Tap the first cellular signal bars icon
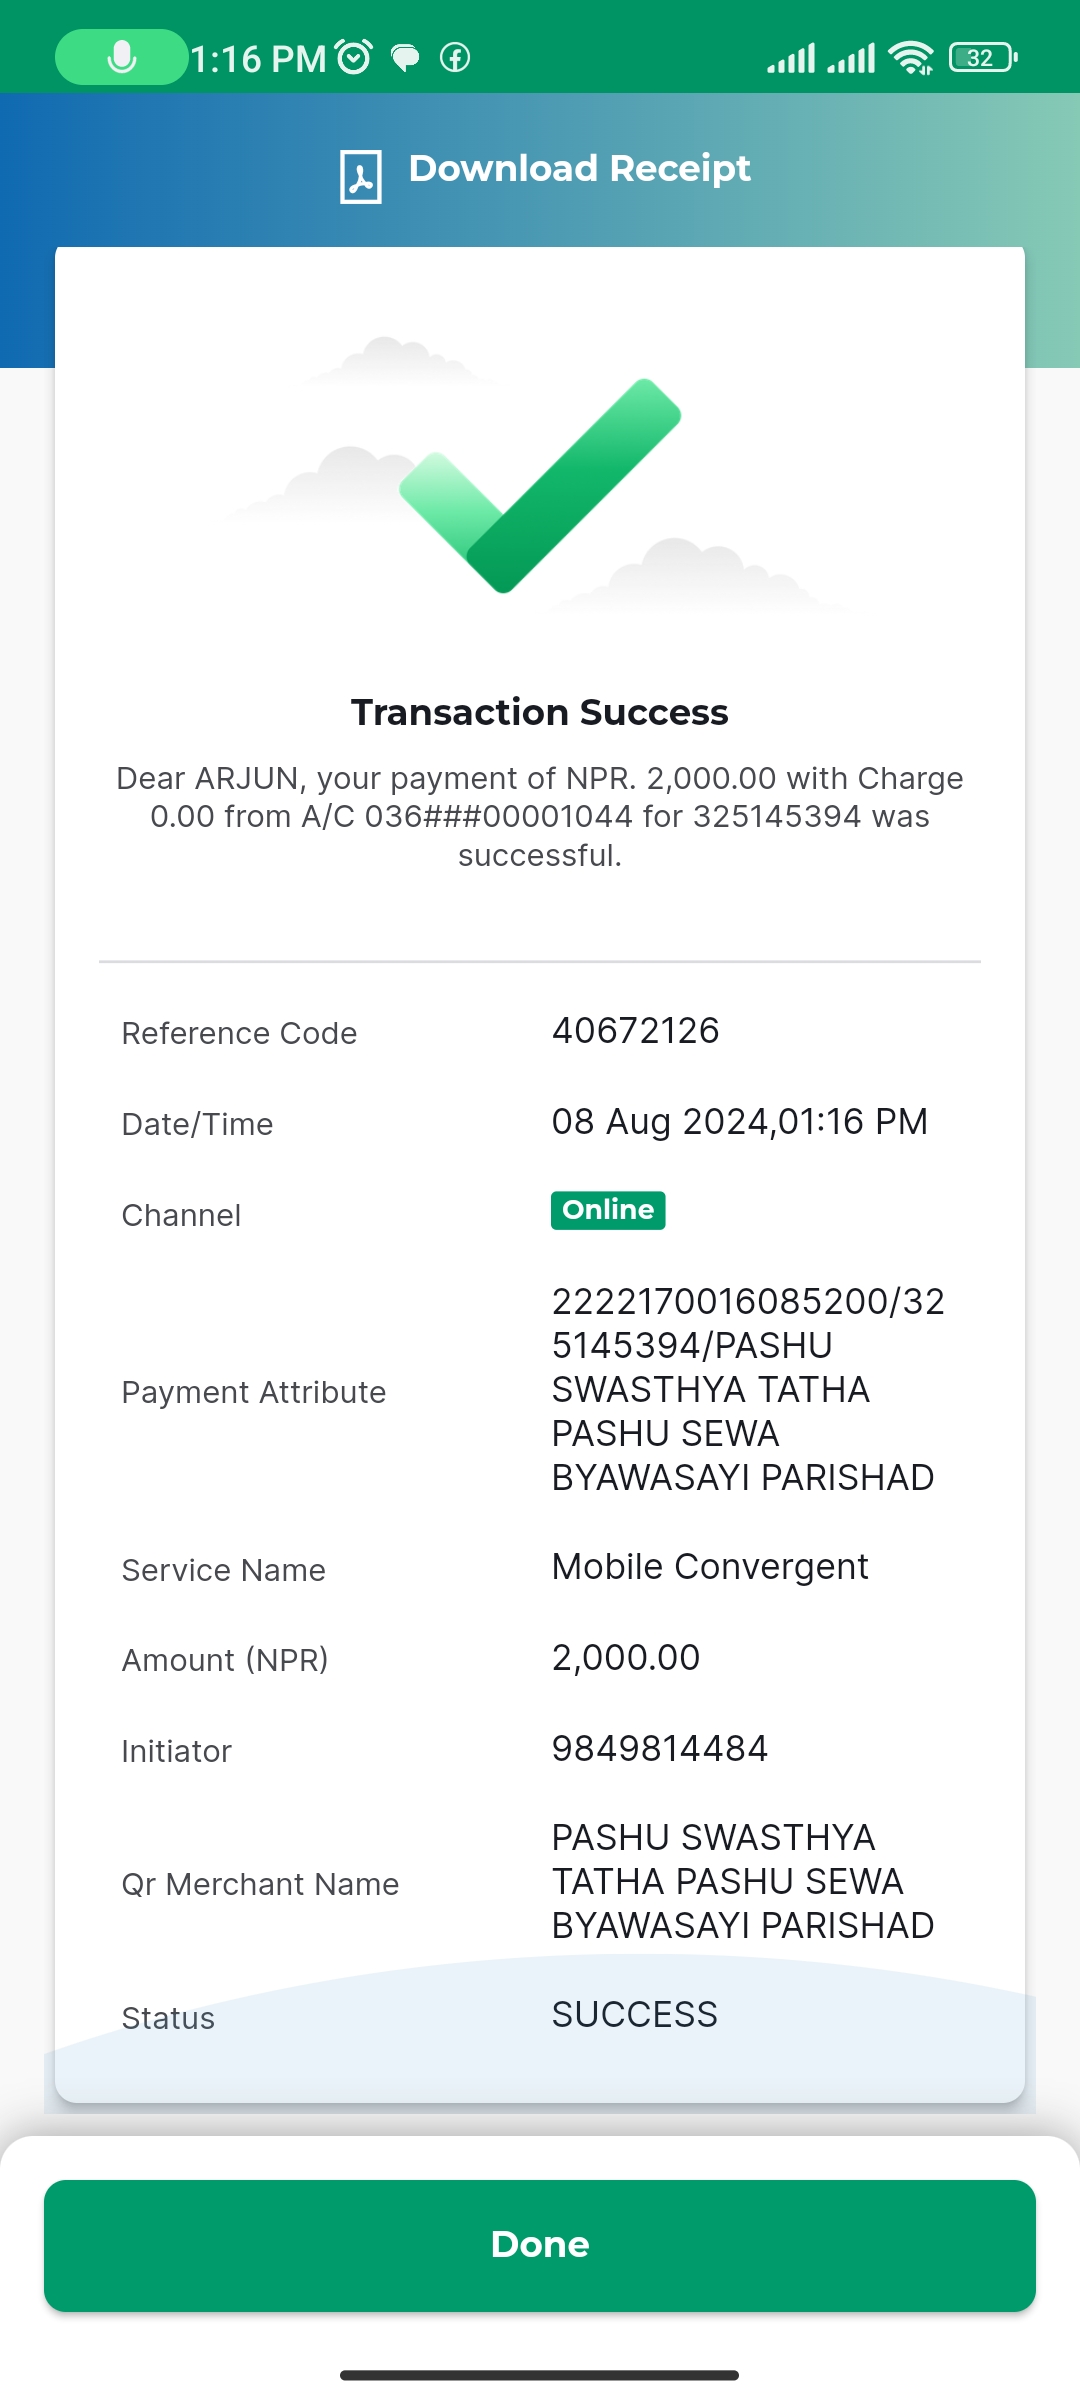The height and width of the screenshot is (2400, 1080). coord(791,58)
